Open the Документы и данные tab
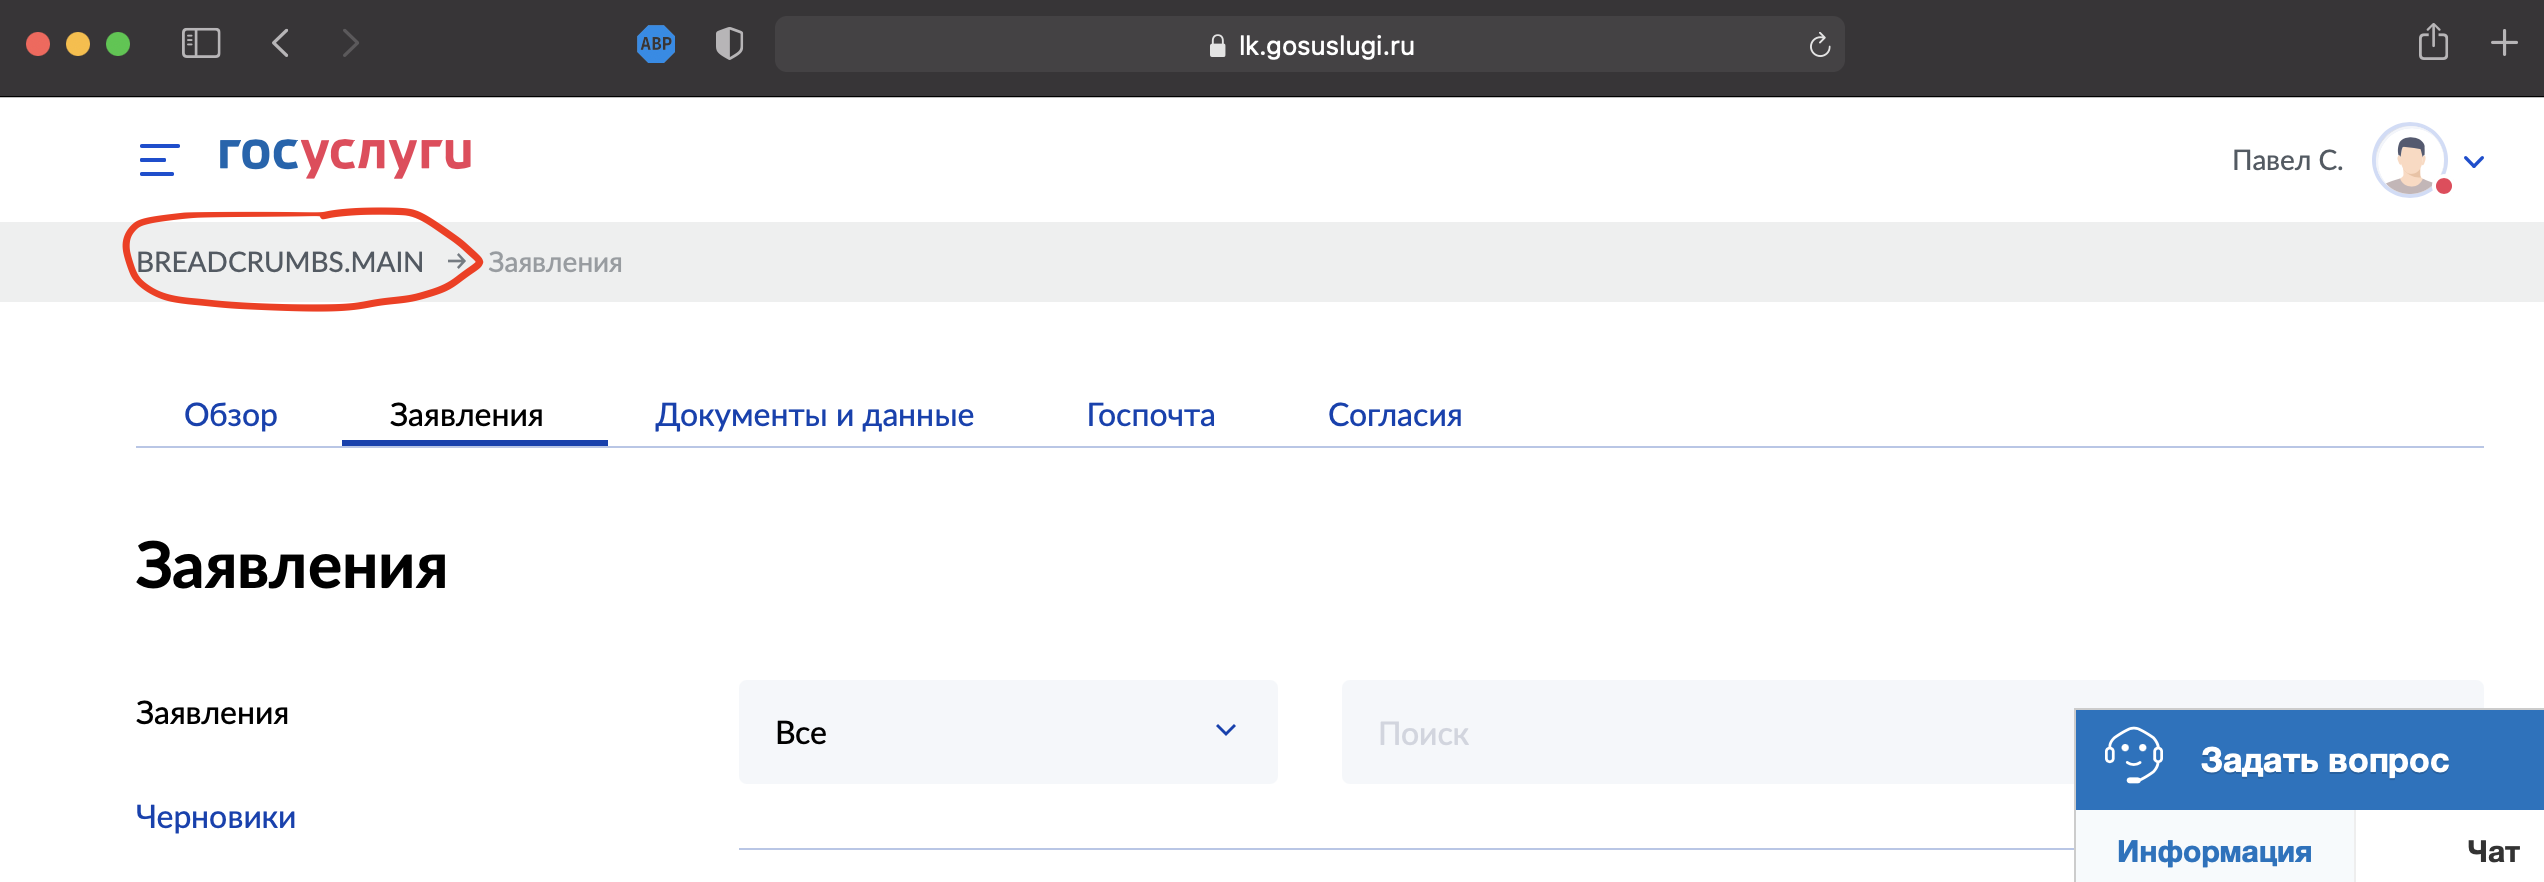2544x882 pixels. (x=815, y=415)
